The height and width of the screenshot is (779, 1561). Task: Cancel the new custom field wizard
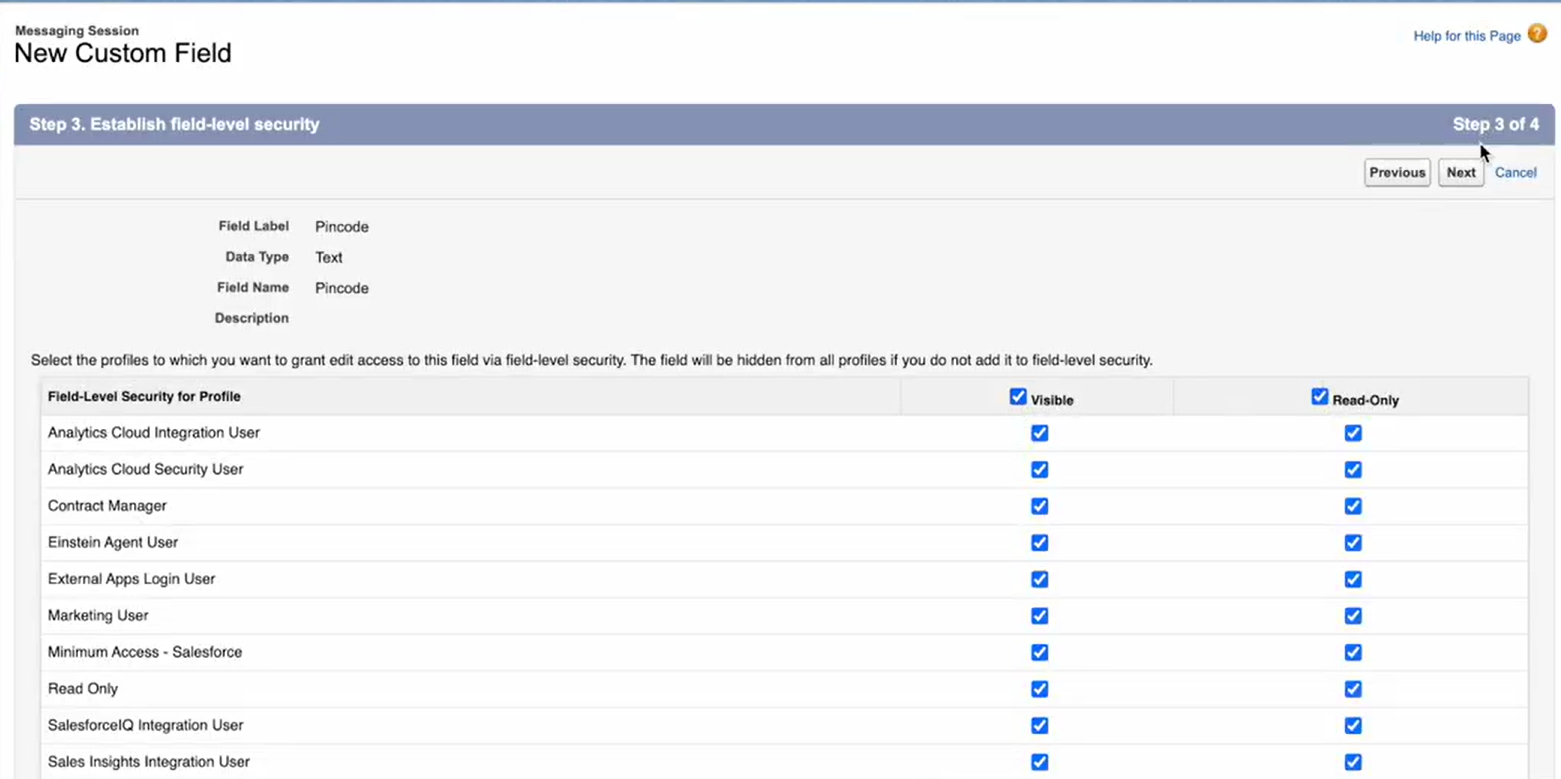(x=1515, y=173)
